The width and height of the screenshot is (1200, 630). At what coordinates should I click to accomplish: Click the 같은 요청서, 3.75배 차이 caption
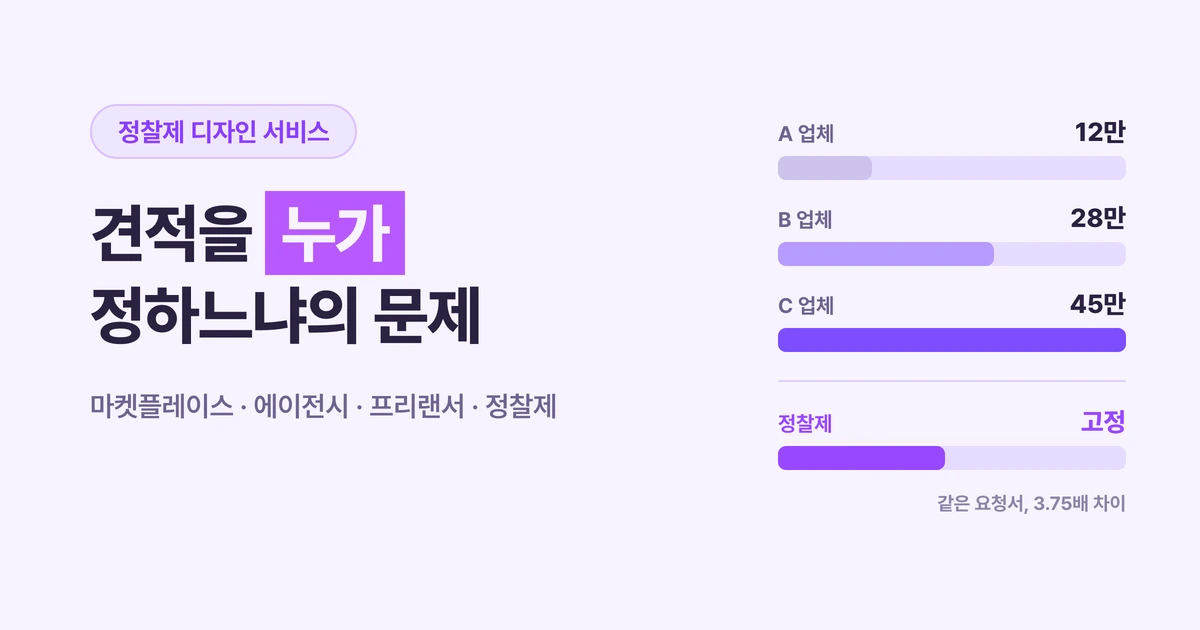pos(1031,504)
